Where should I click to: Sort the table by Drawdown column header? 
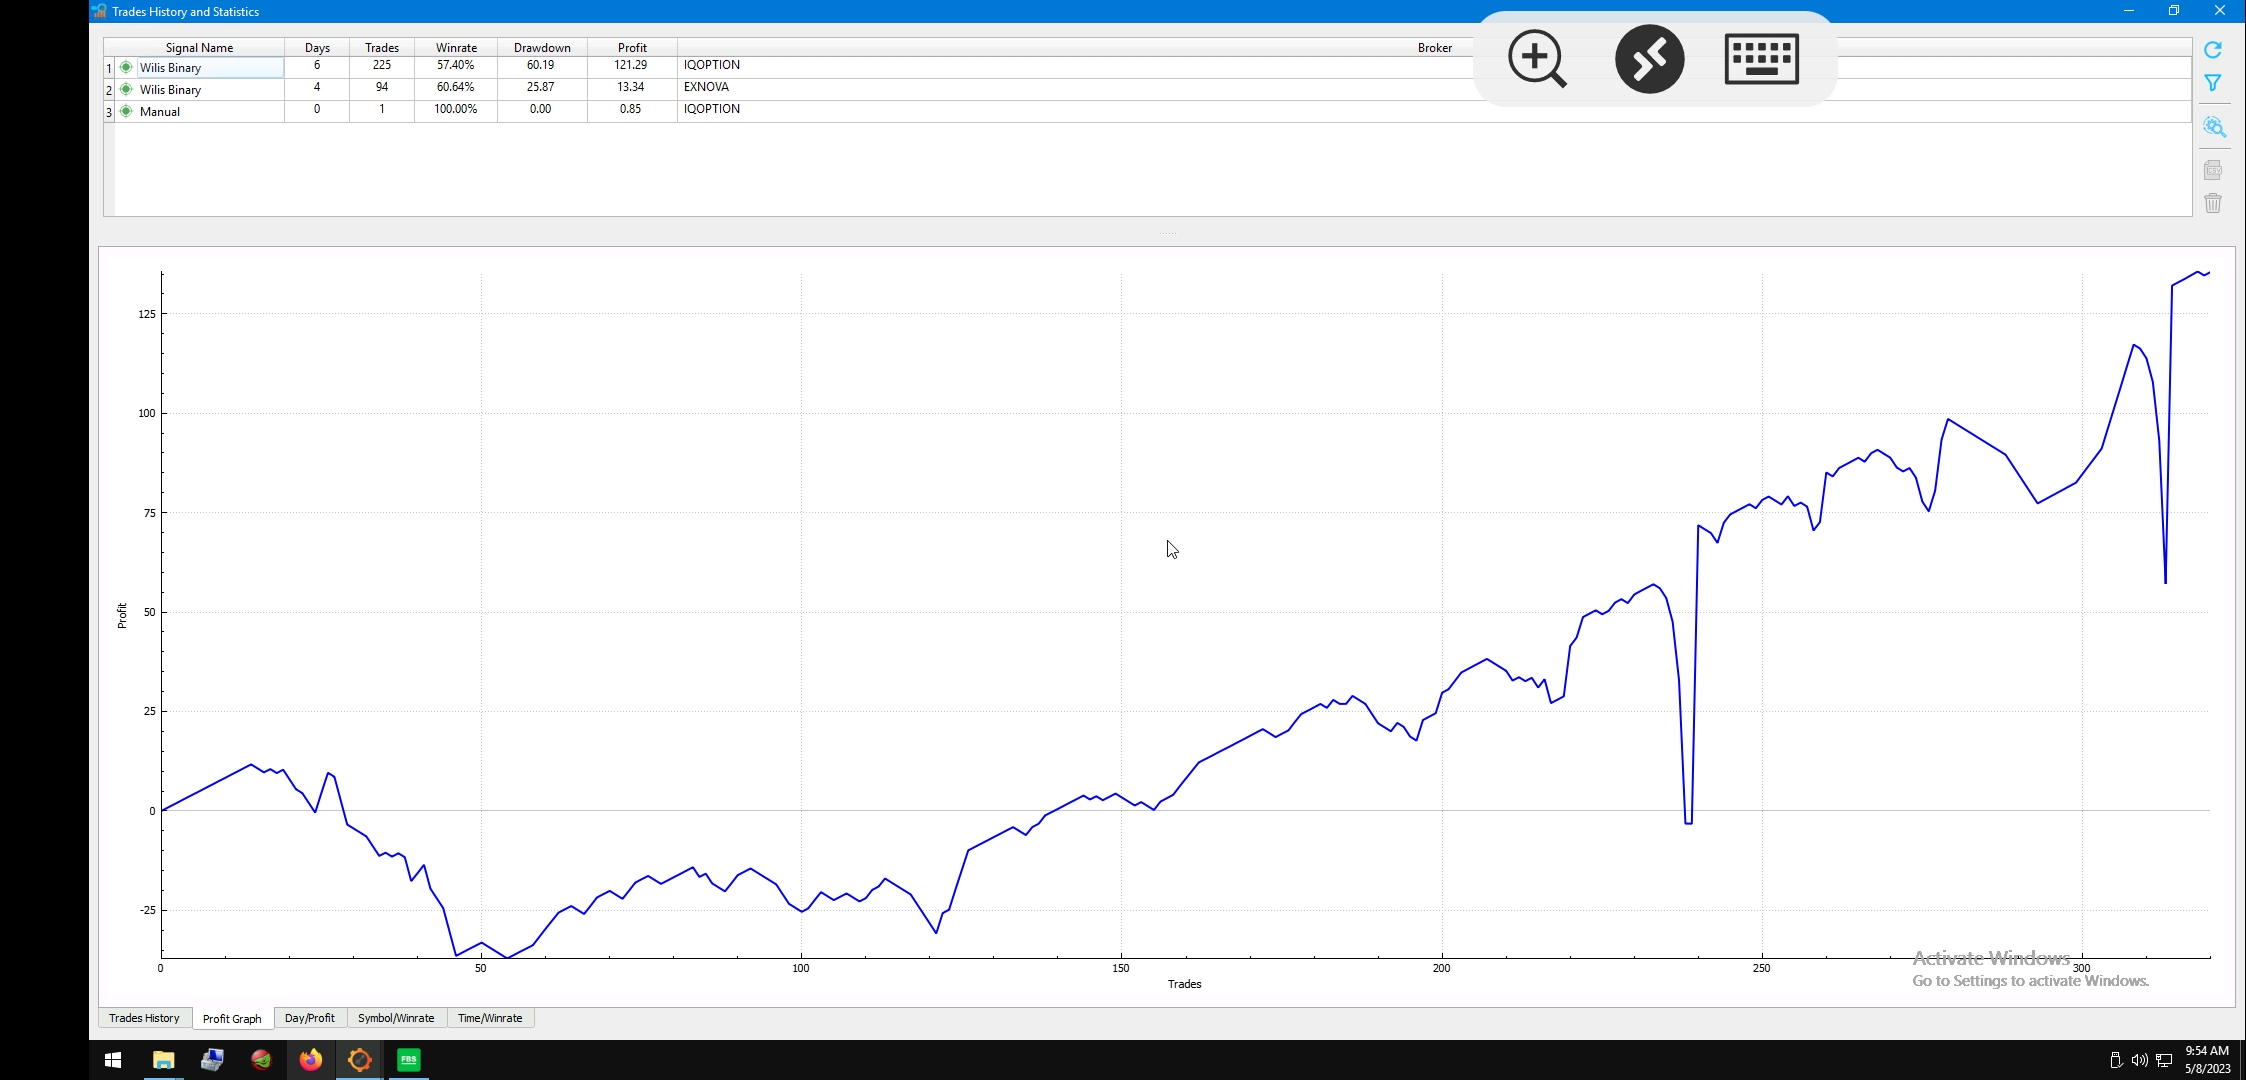[x=542, y=47]
